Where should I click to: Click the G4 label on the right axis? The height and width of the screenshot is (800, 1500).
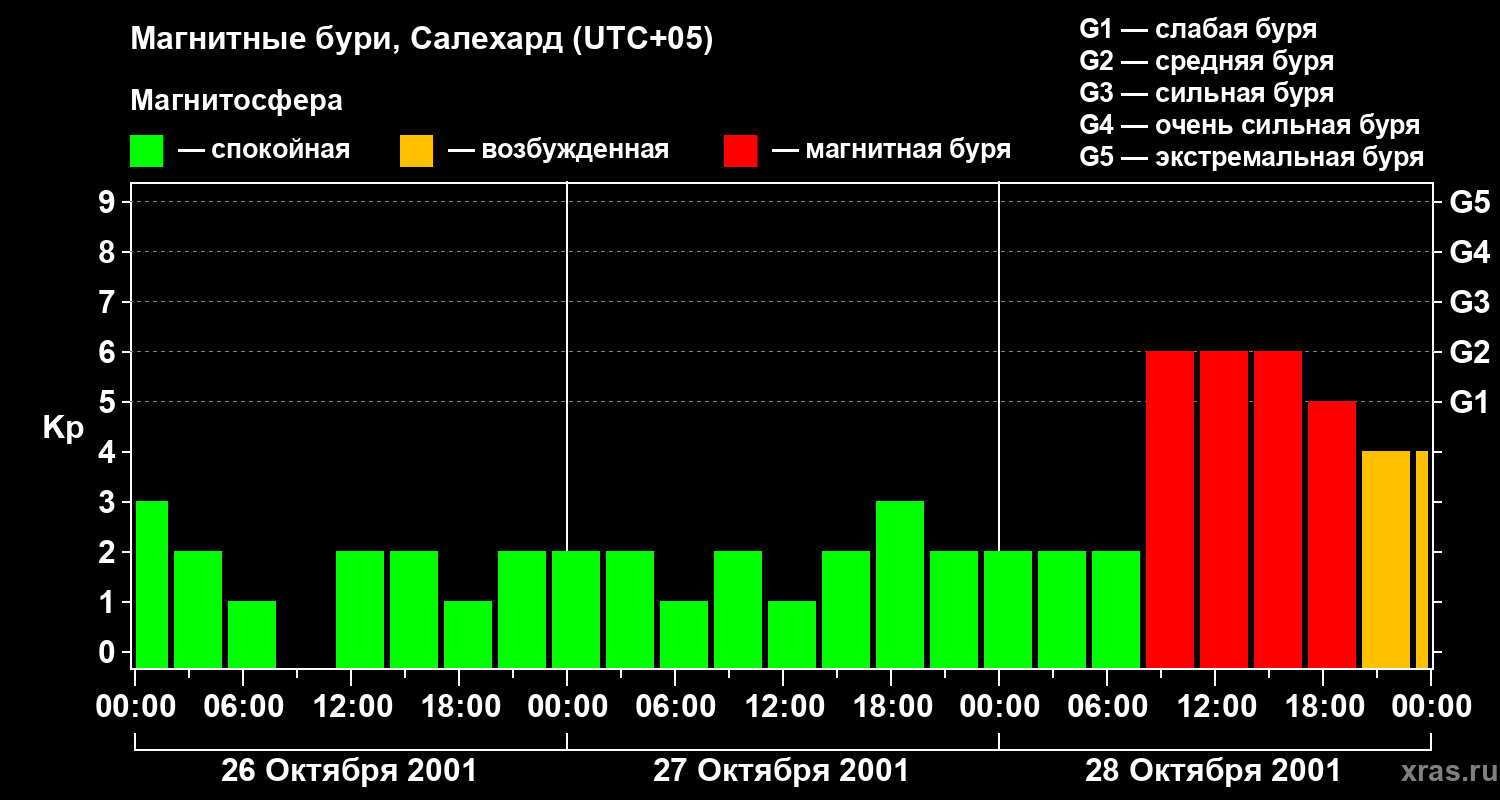(x=1469, y=252)
